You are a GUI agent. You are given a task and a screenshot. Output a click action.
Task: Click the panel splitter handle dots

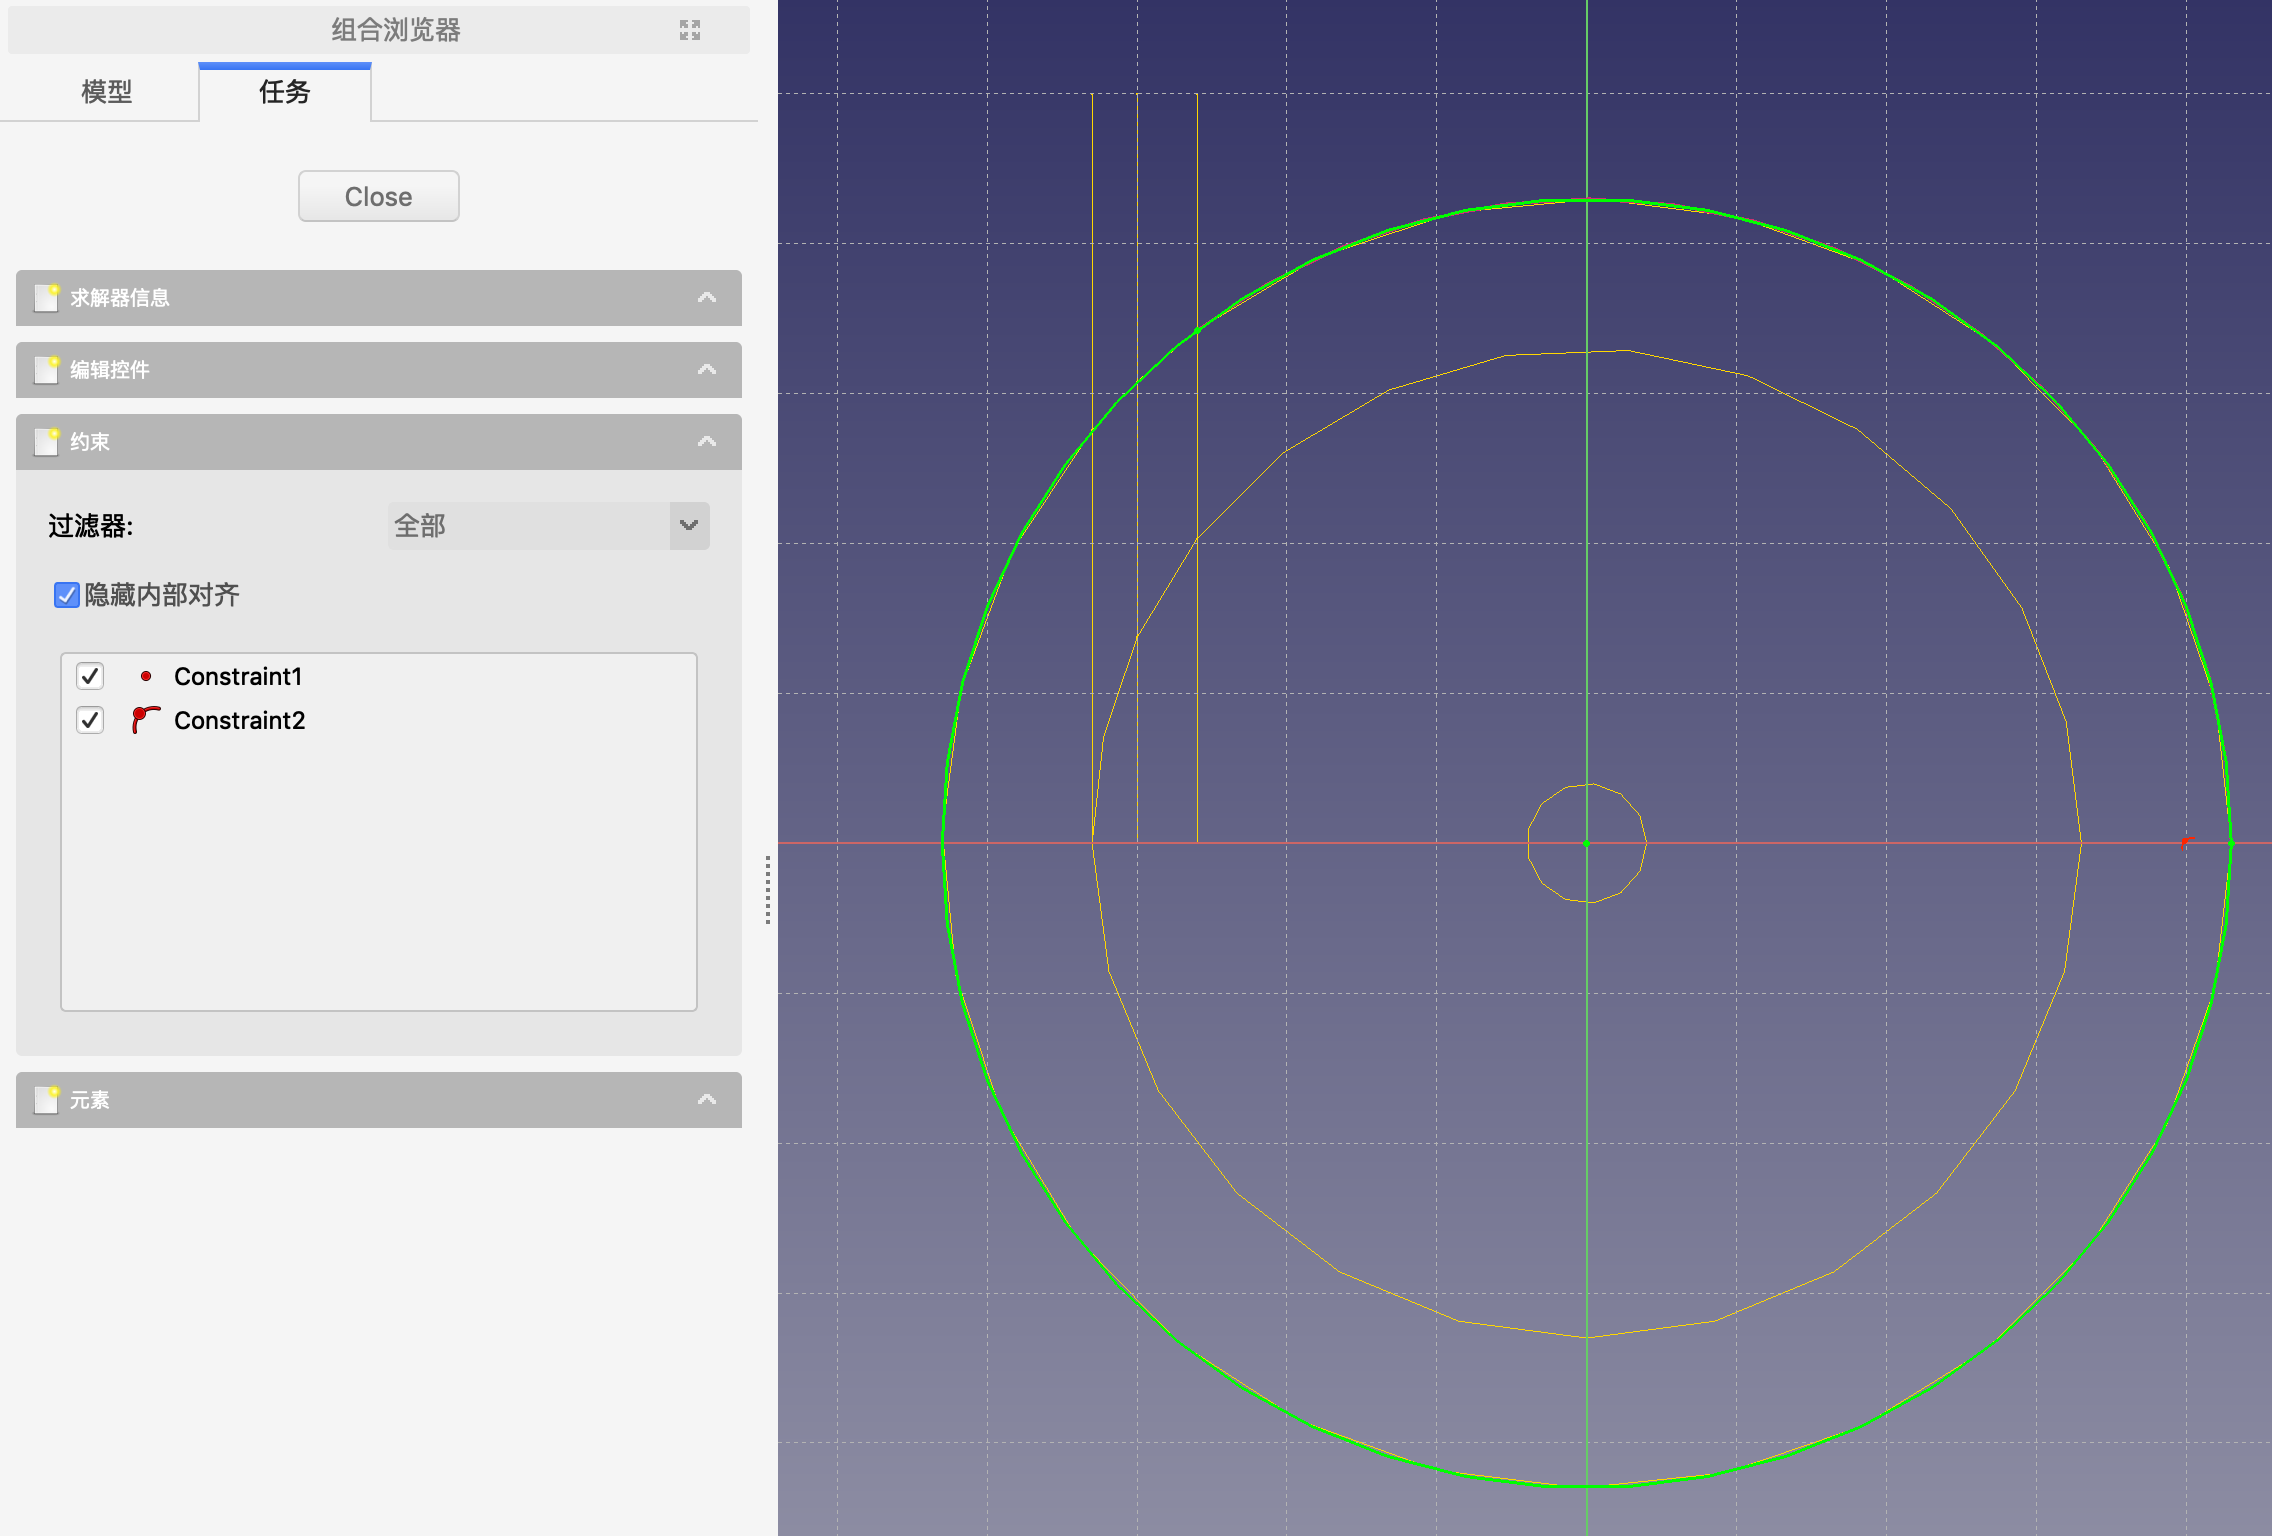767,890
